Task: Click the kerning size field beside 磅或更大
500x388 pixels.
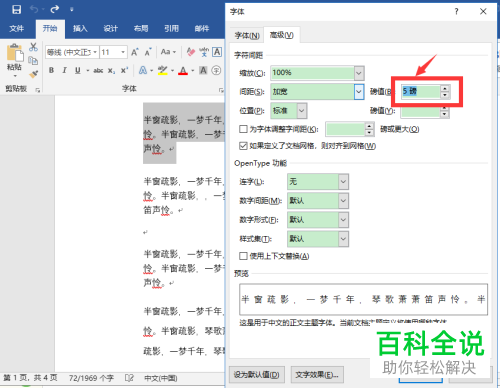Action: [x=345, y=129]
